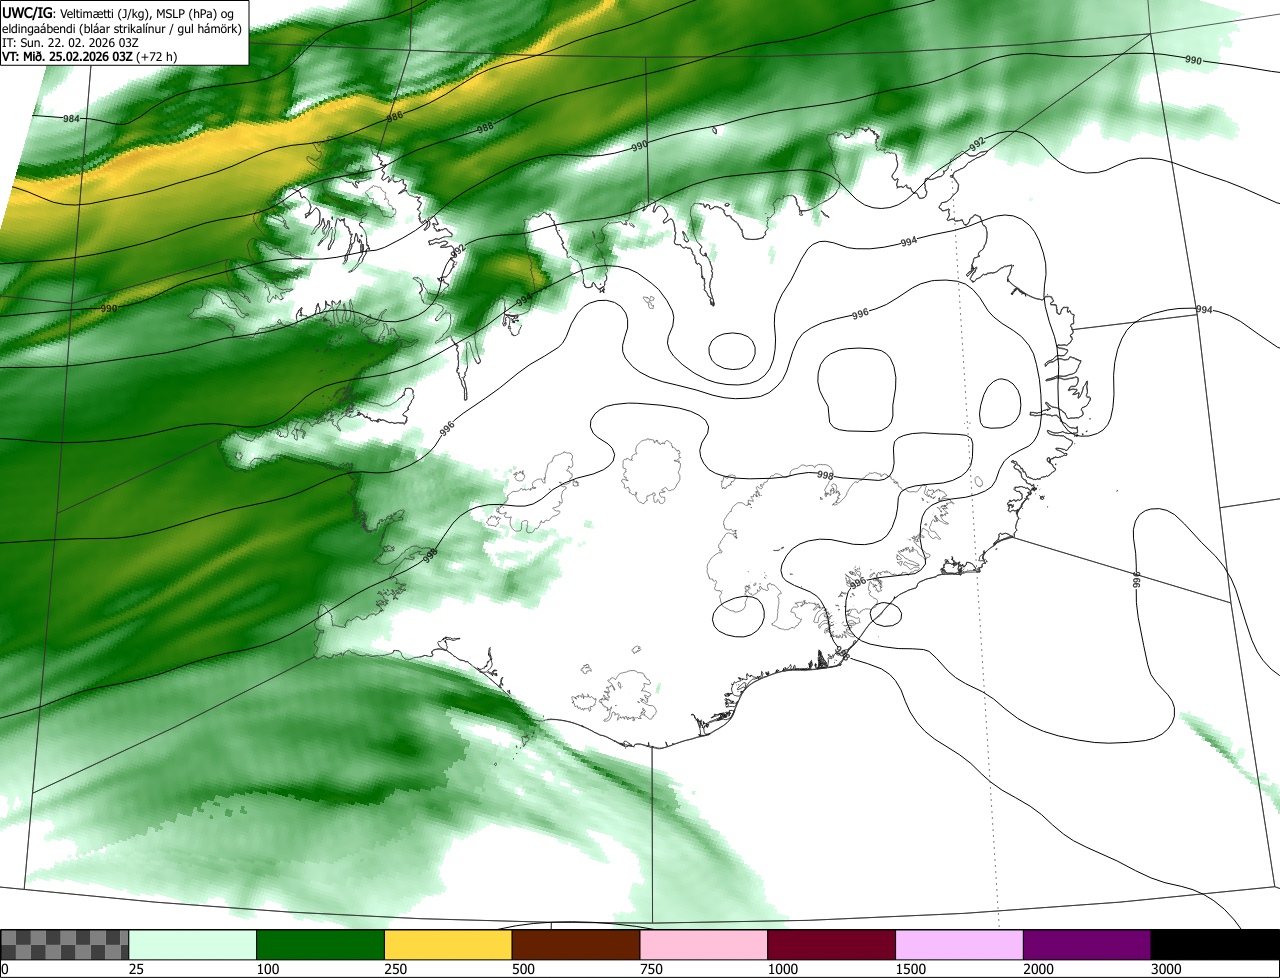Click the '25' legend scale value
The width and height of the screenshot is (1280, 978).
pyautogui.click(x=136, y=969)
